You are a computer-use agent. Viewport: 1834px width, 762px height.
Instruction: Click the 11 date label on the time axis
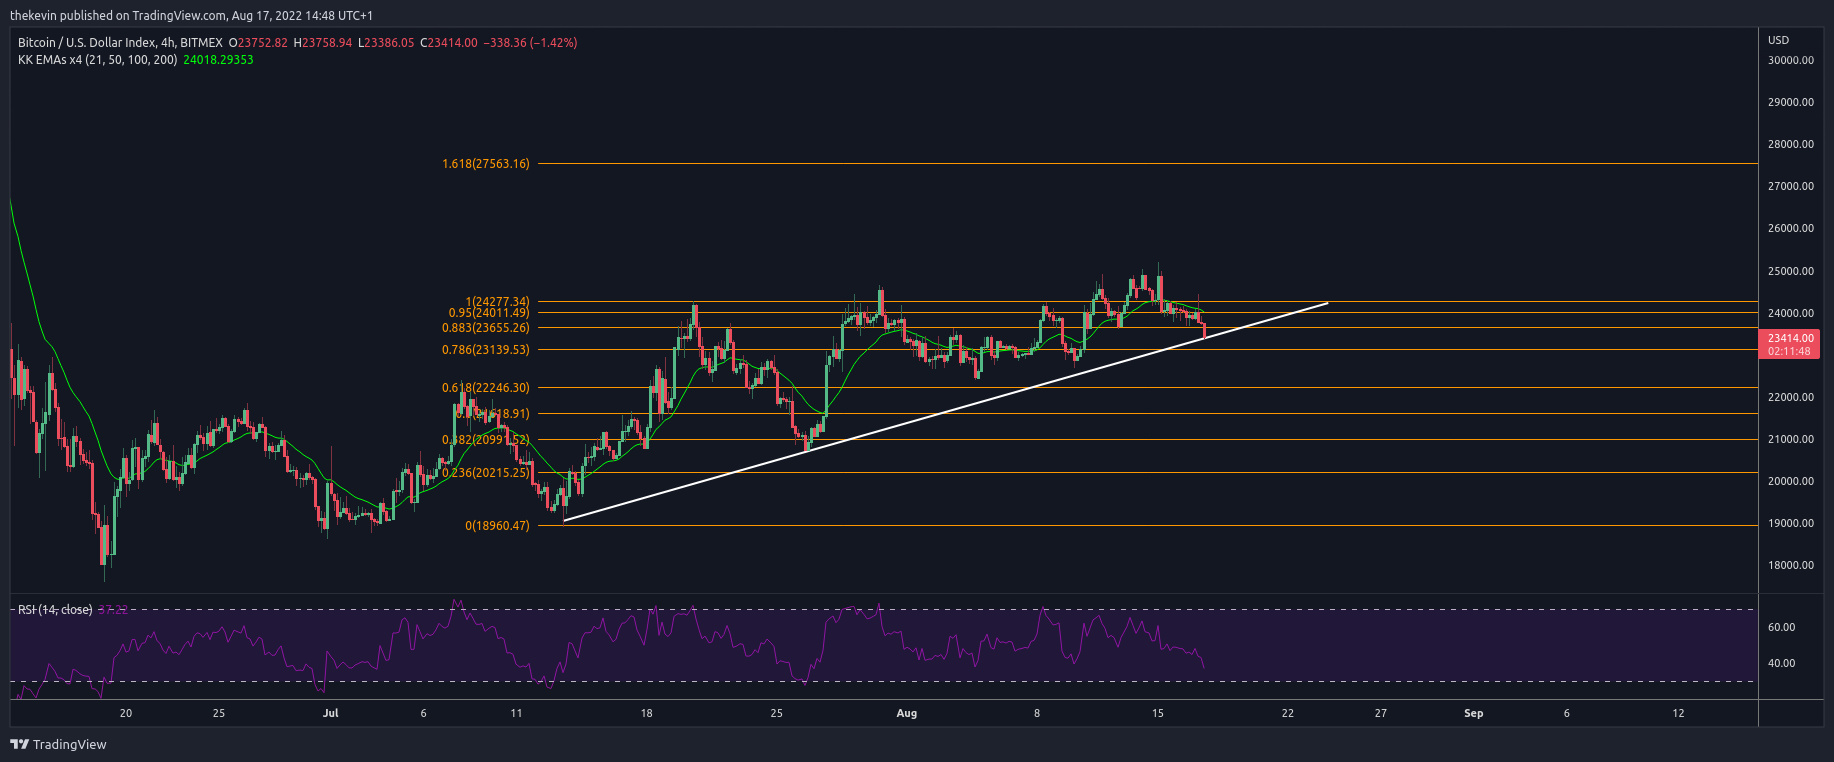[x=516, y=713]
